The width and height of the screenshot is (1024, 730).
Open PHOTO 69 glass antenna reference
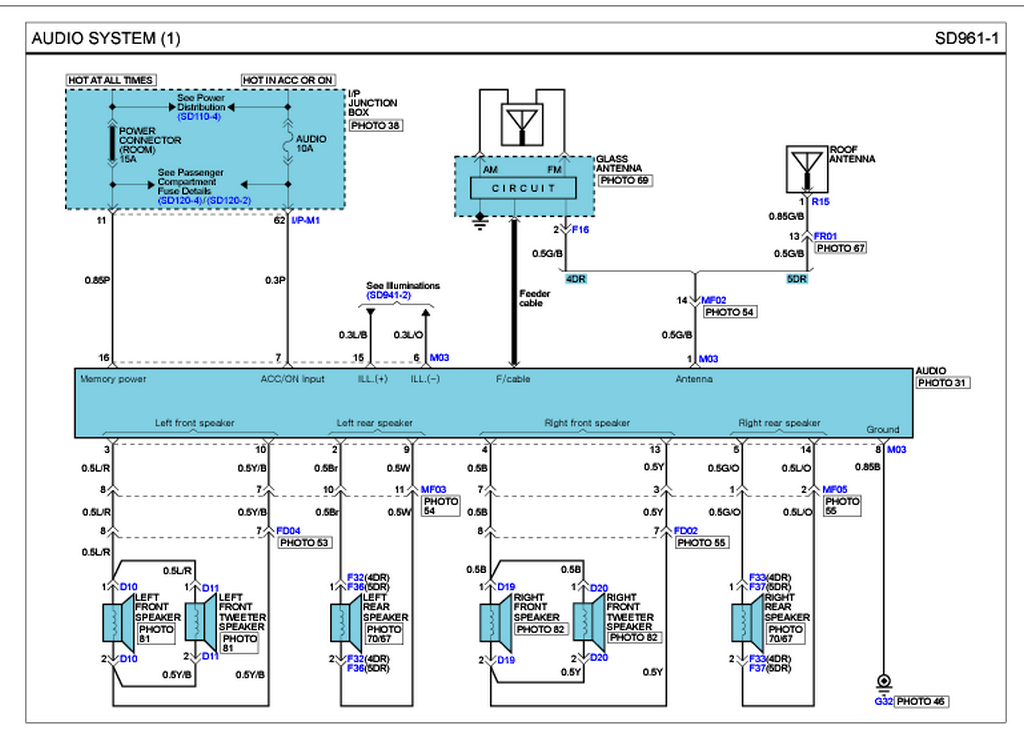(x=625, y=180)
